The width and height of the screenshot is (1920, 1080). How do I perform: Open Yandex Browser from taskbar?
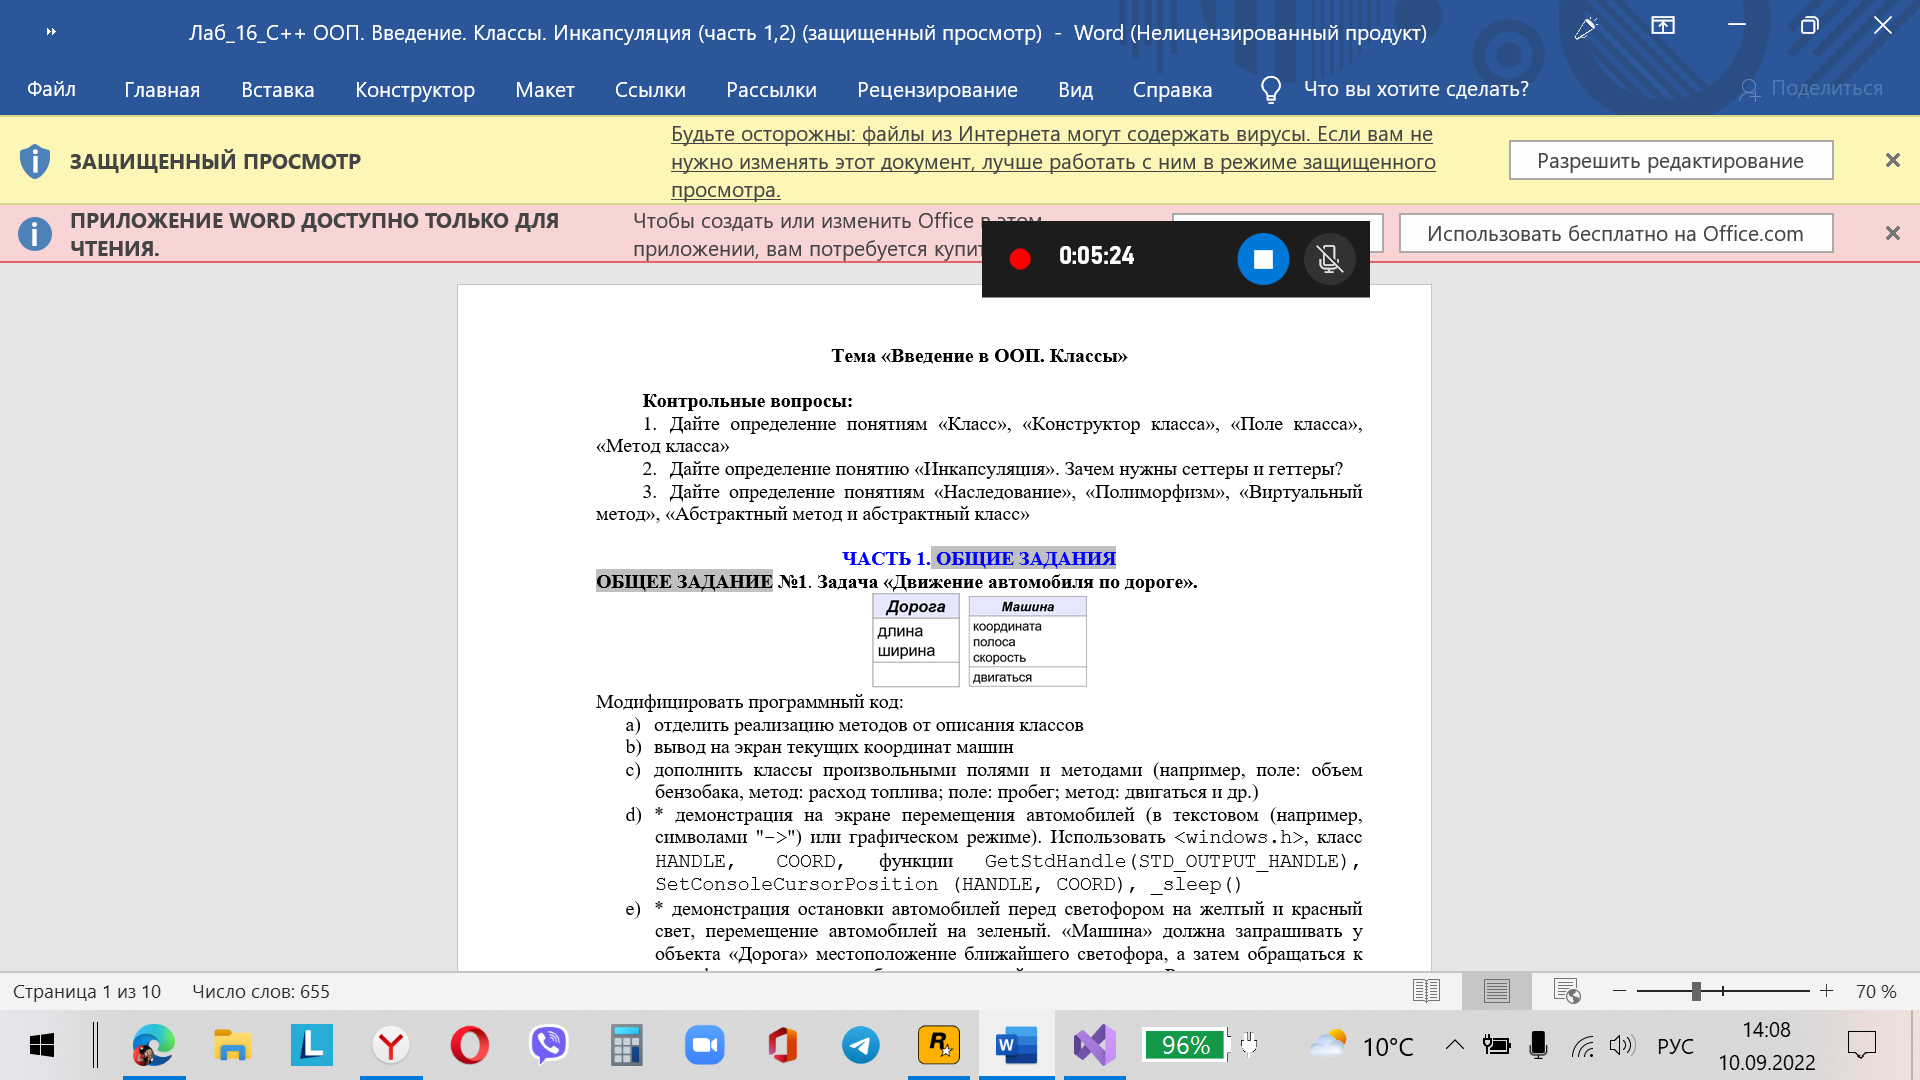[391, 1046]
